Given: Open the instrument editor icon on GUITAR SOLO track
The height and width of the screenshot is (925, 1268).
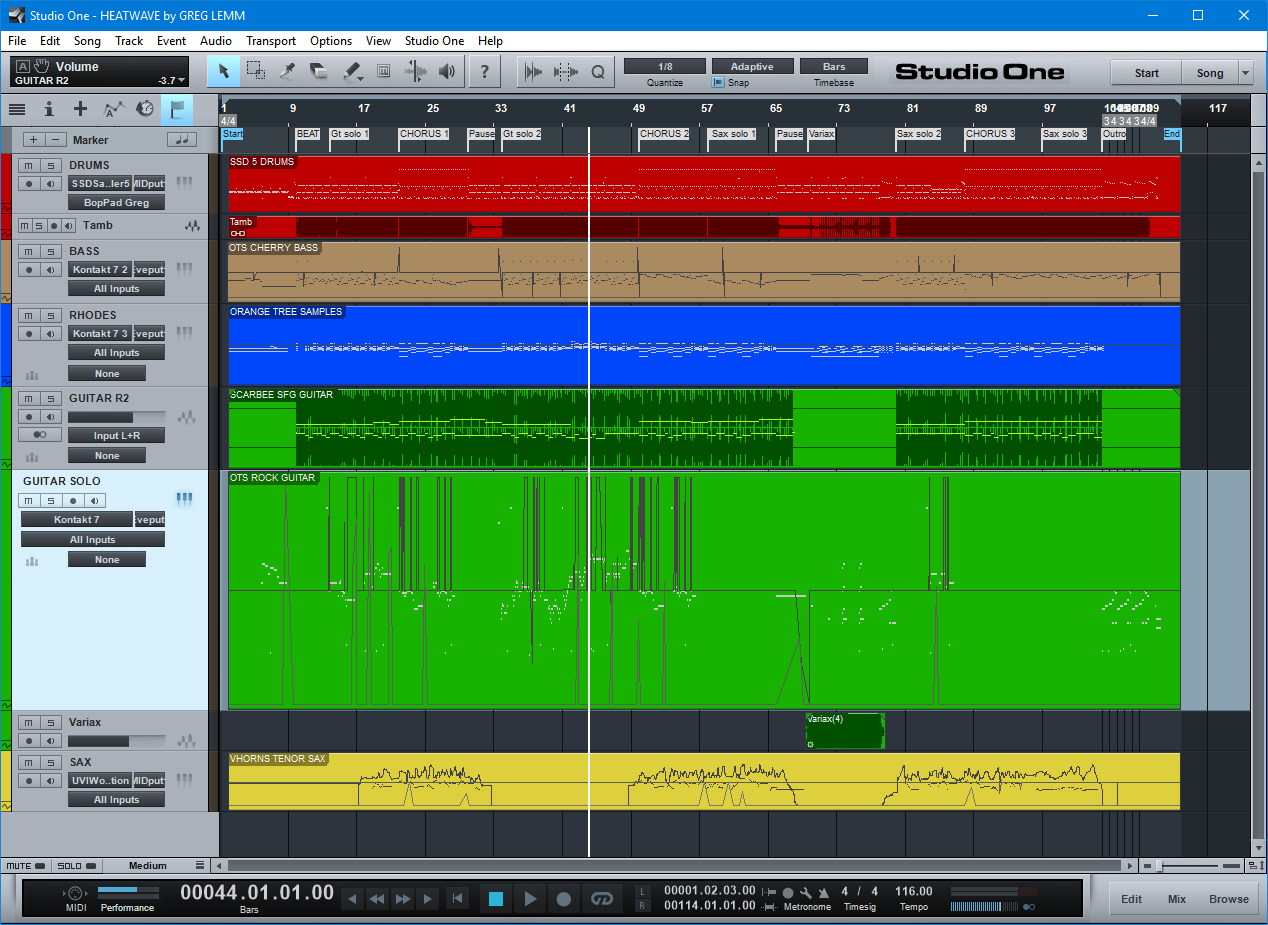Looking at the screenshot, I should point(184,498).
